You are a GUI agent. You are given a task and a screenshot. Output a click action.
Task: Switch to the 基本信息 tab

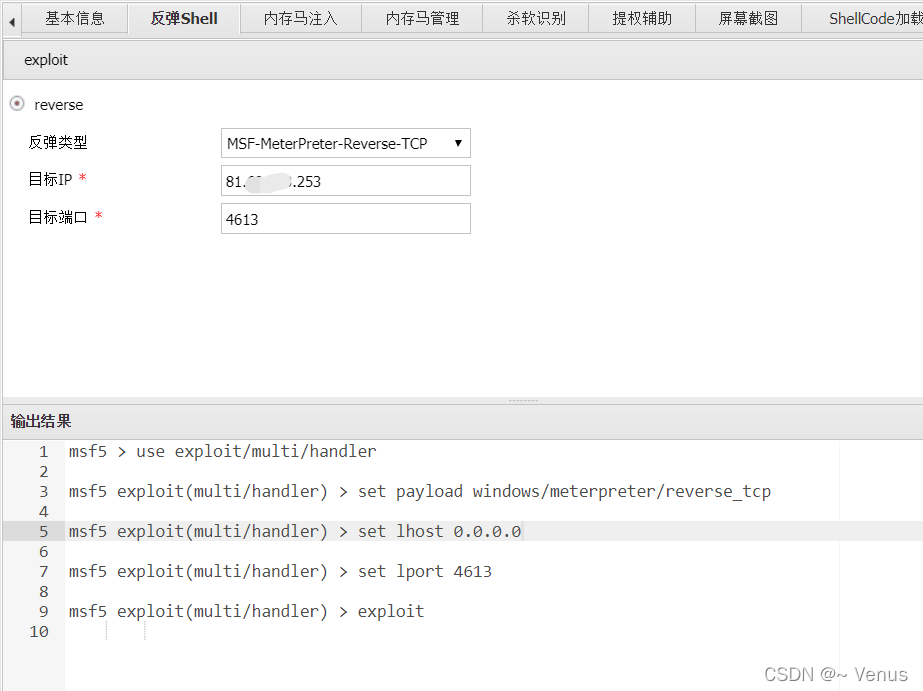click(x=75, y=18)
